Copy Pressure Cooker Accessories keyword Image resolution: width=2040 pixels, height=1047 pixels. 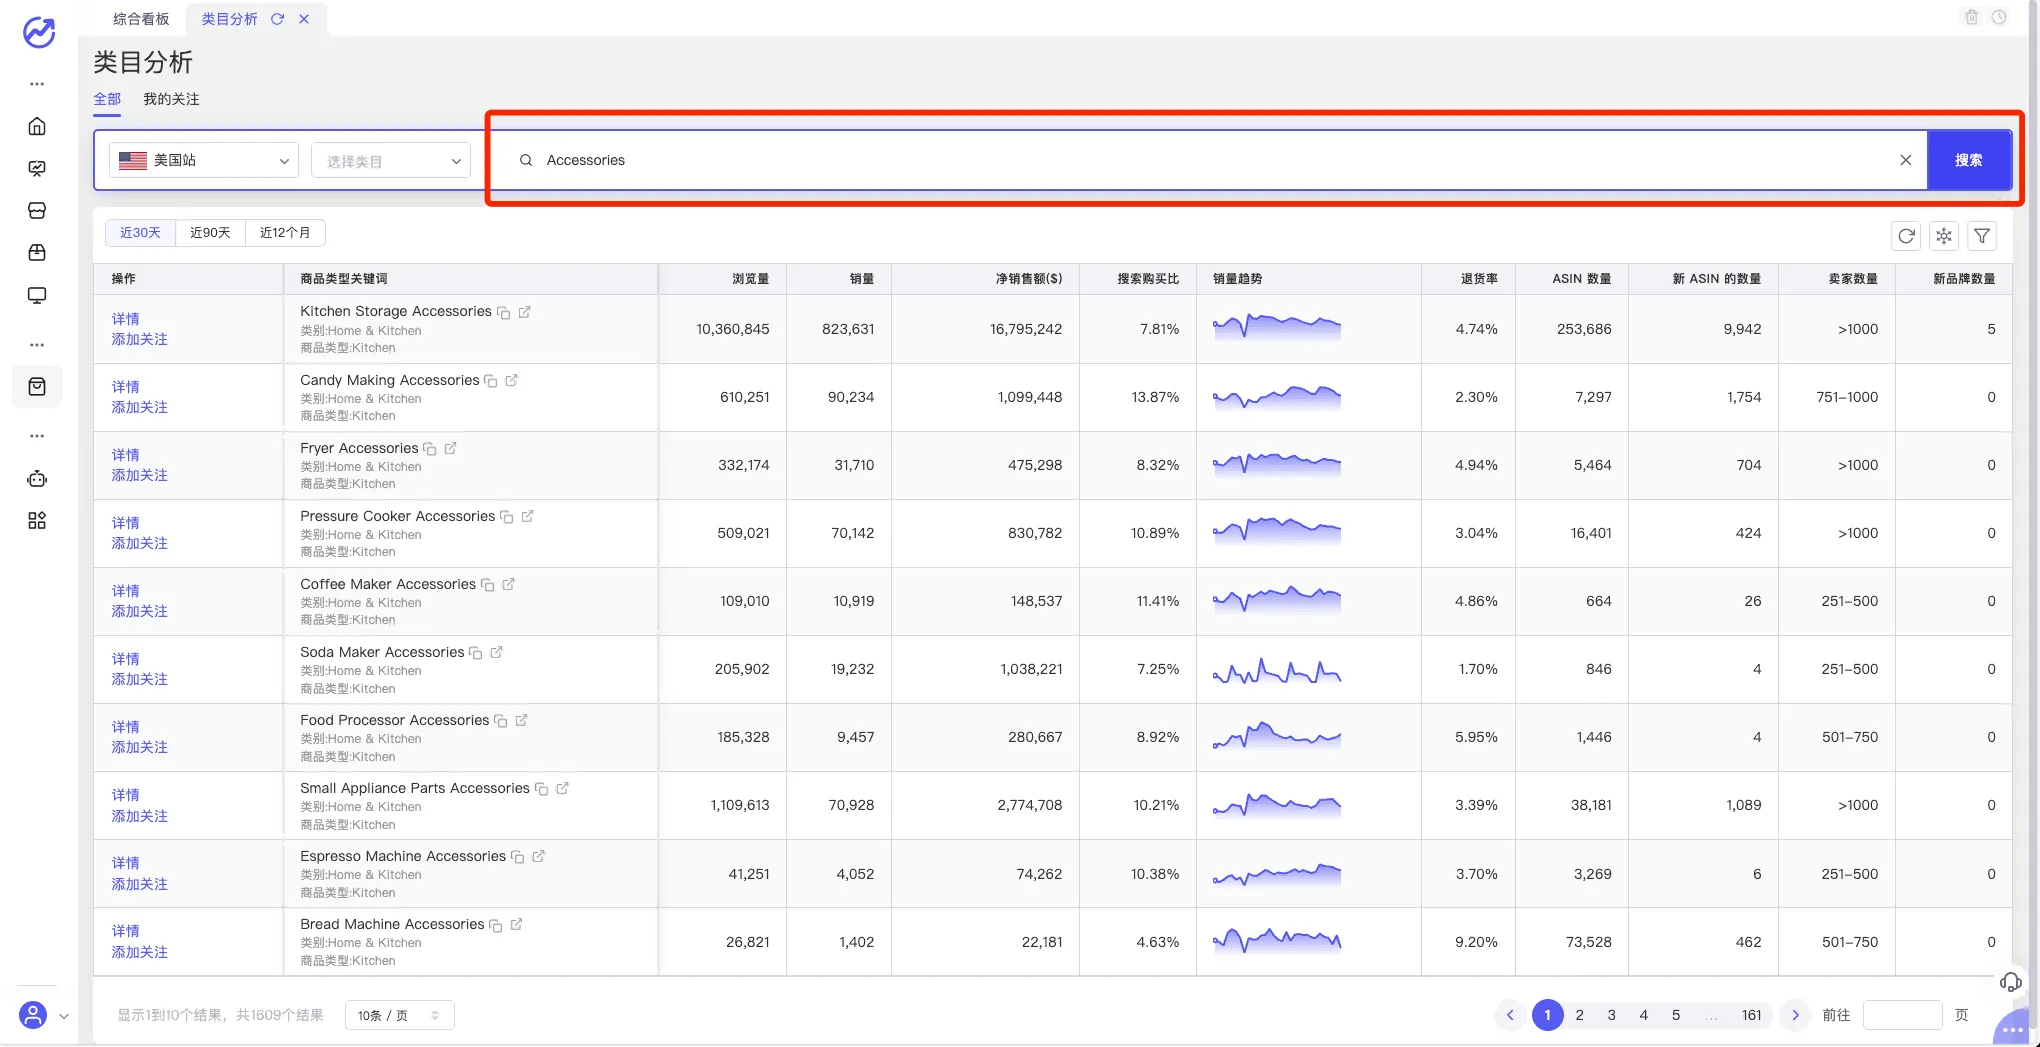point(507,517)
